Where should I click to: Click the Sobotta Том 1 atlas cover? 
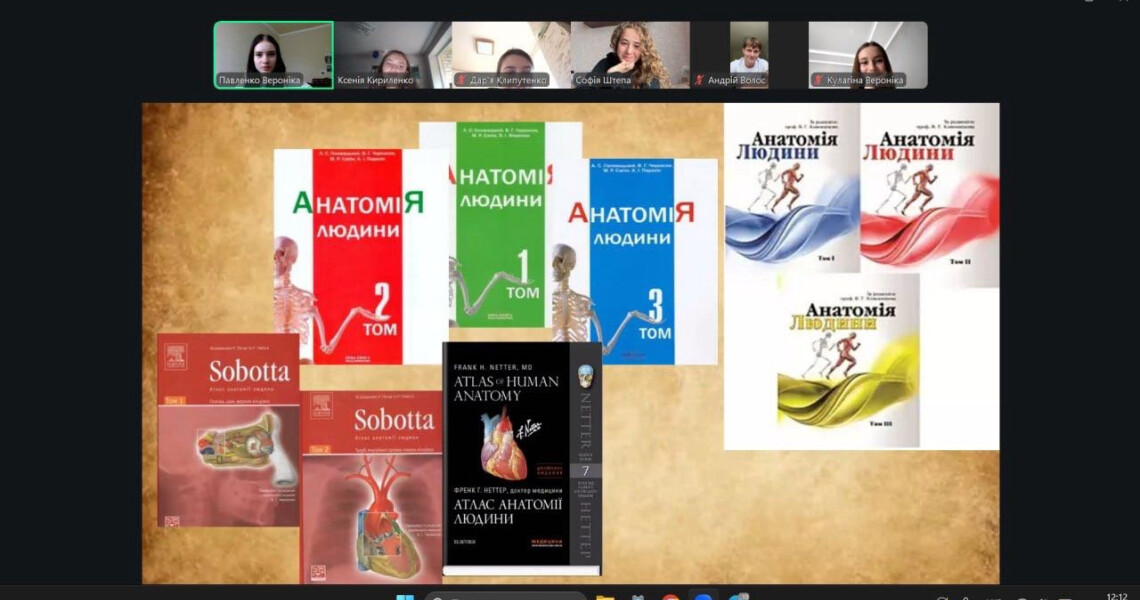pyautogui.click(x=228, y=430)
